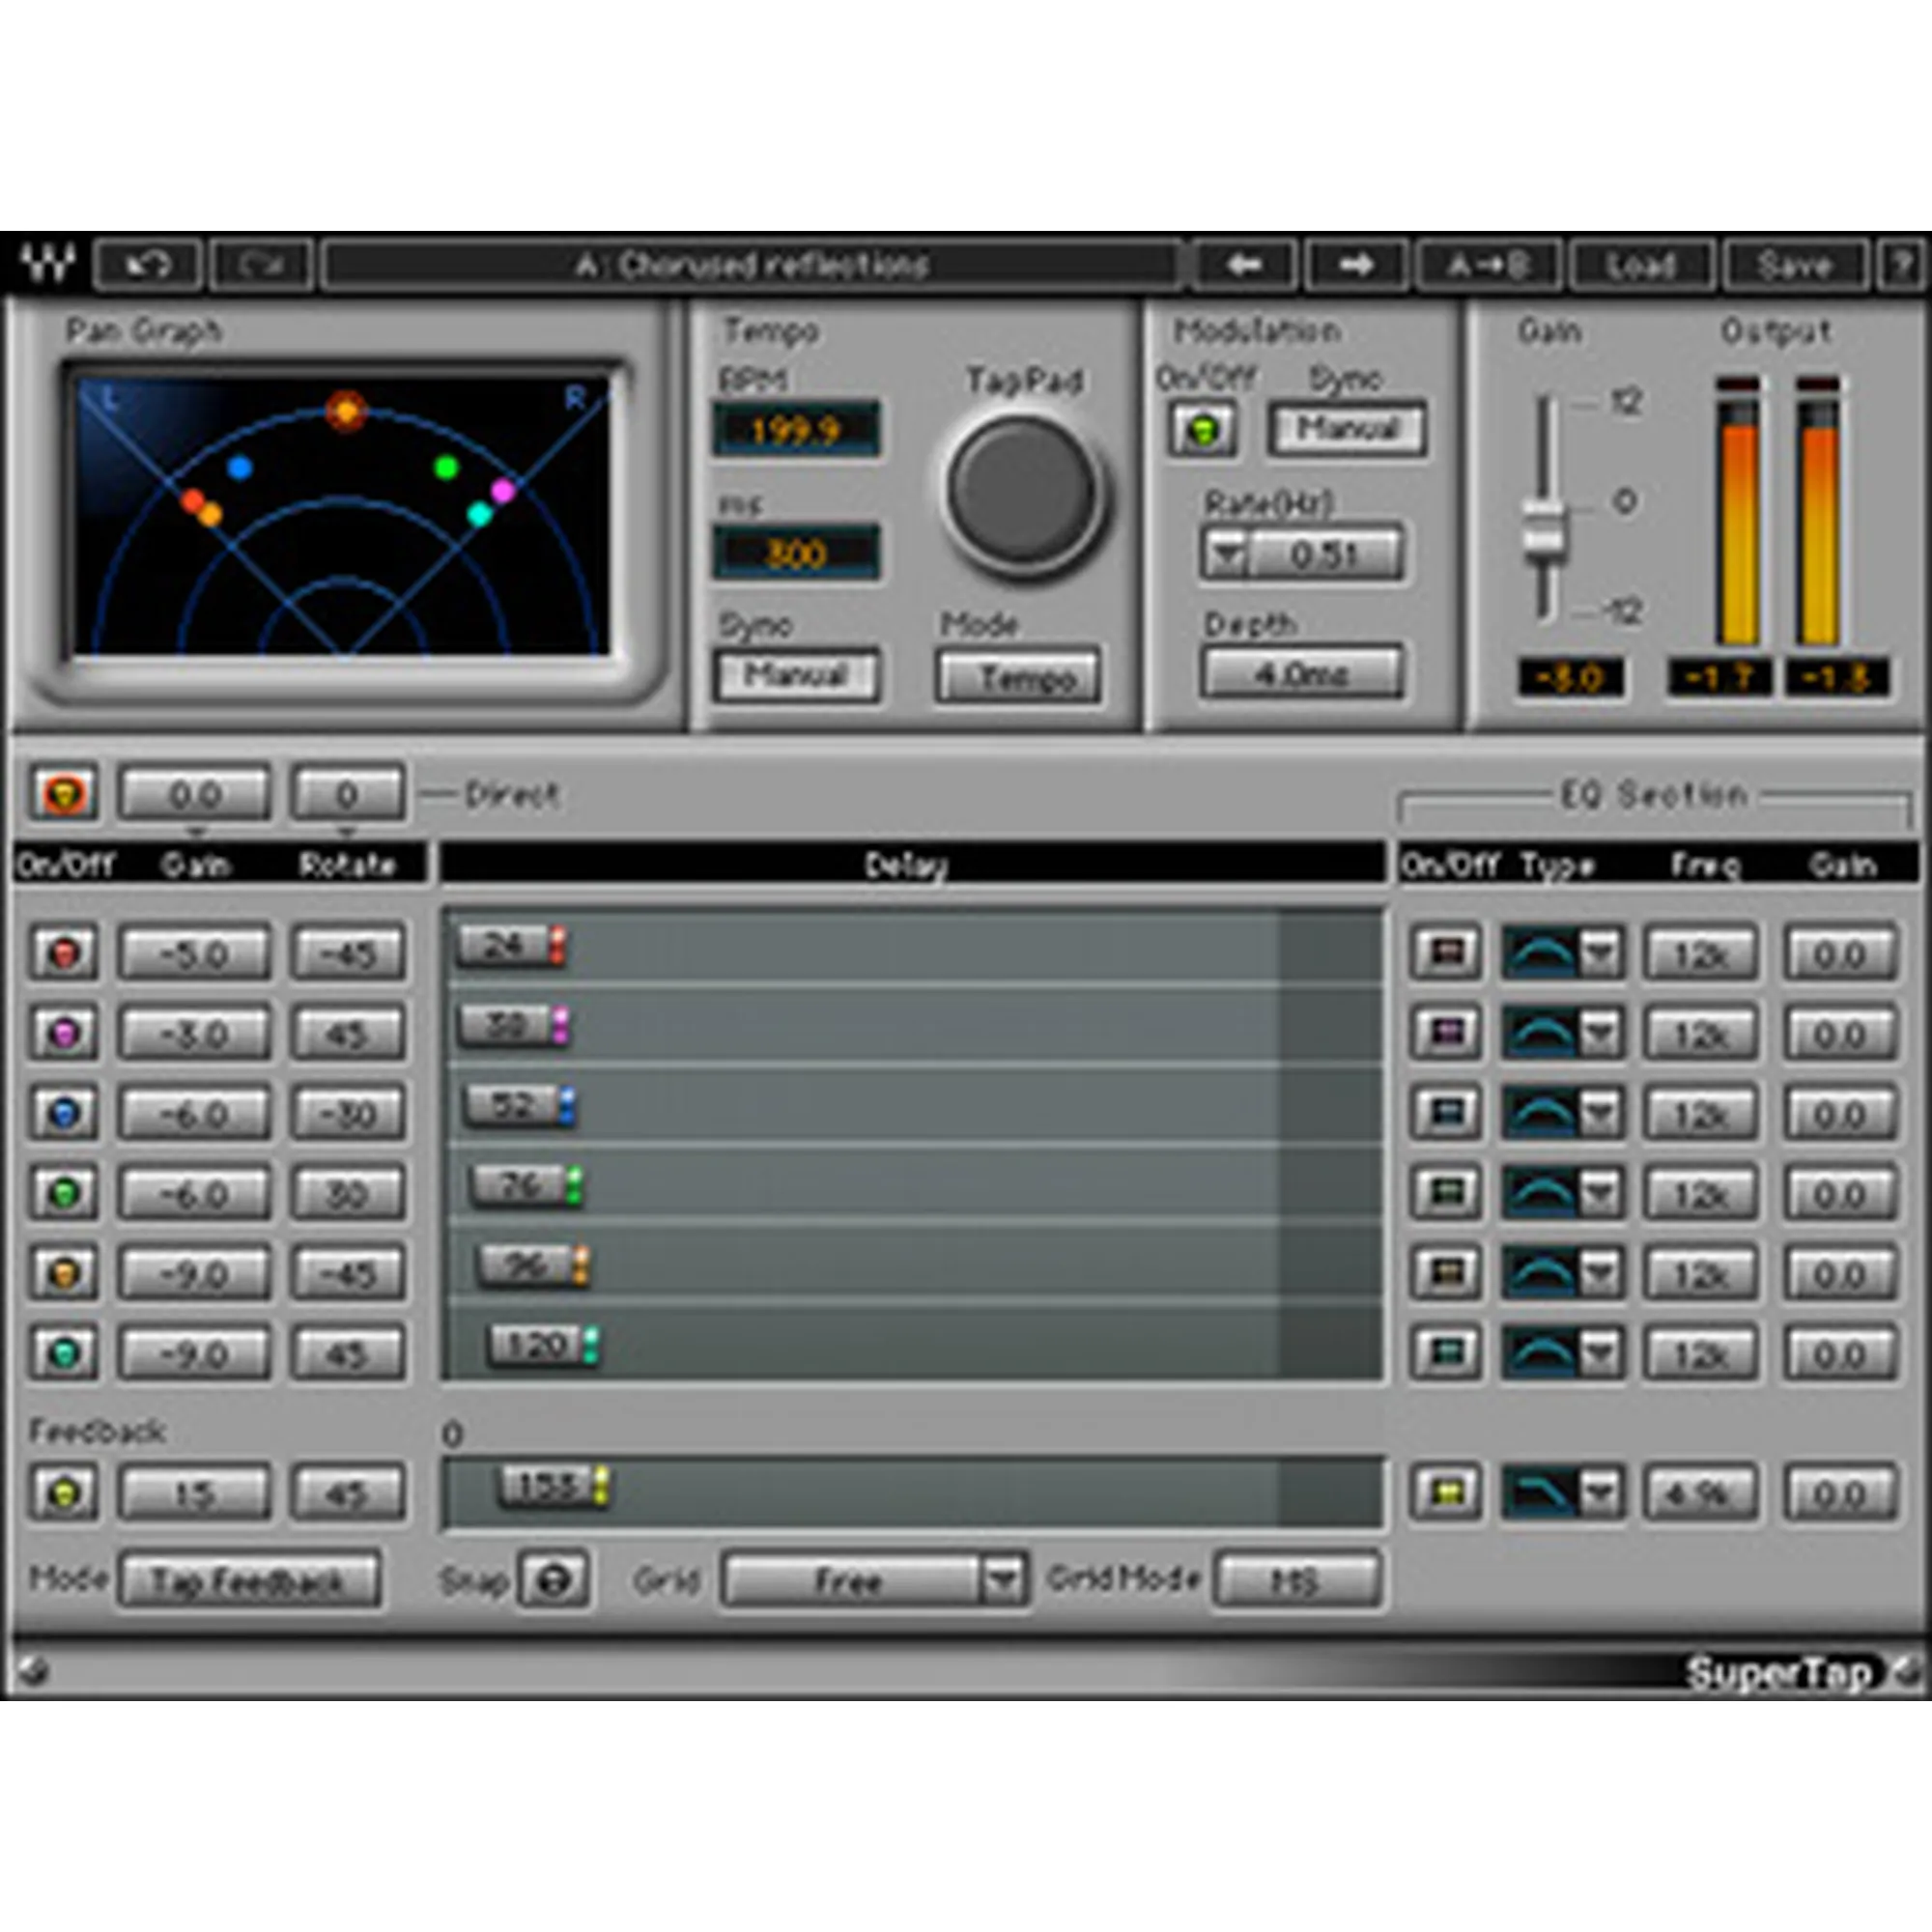Click the Tap Feedback mode button
This screenshot has height=1932, width=1932.
coord(248,1581)
